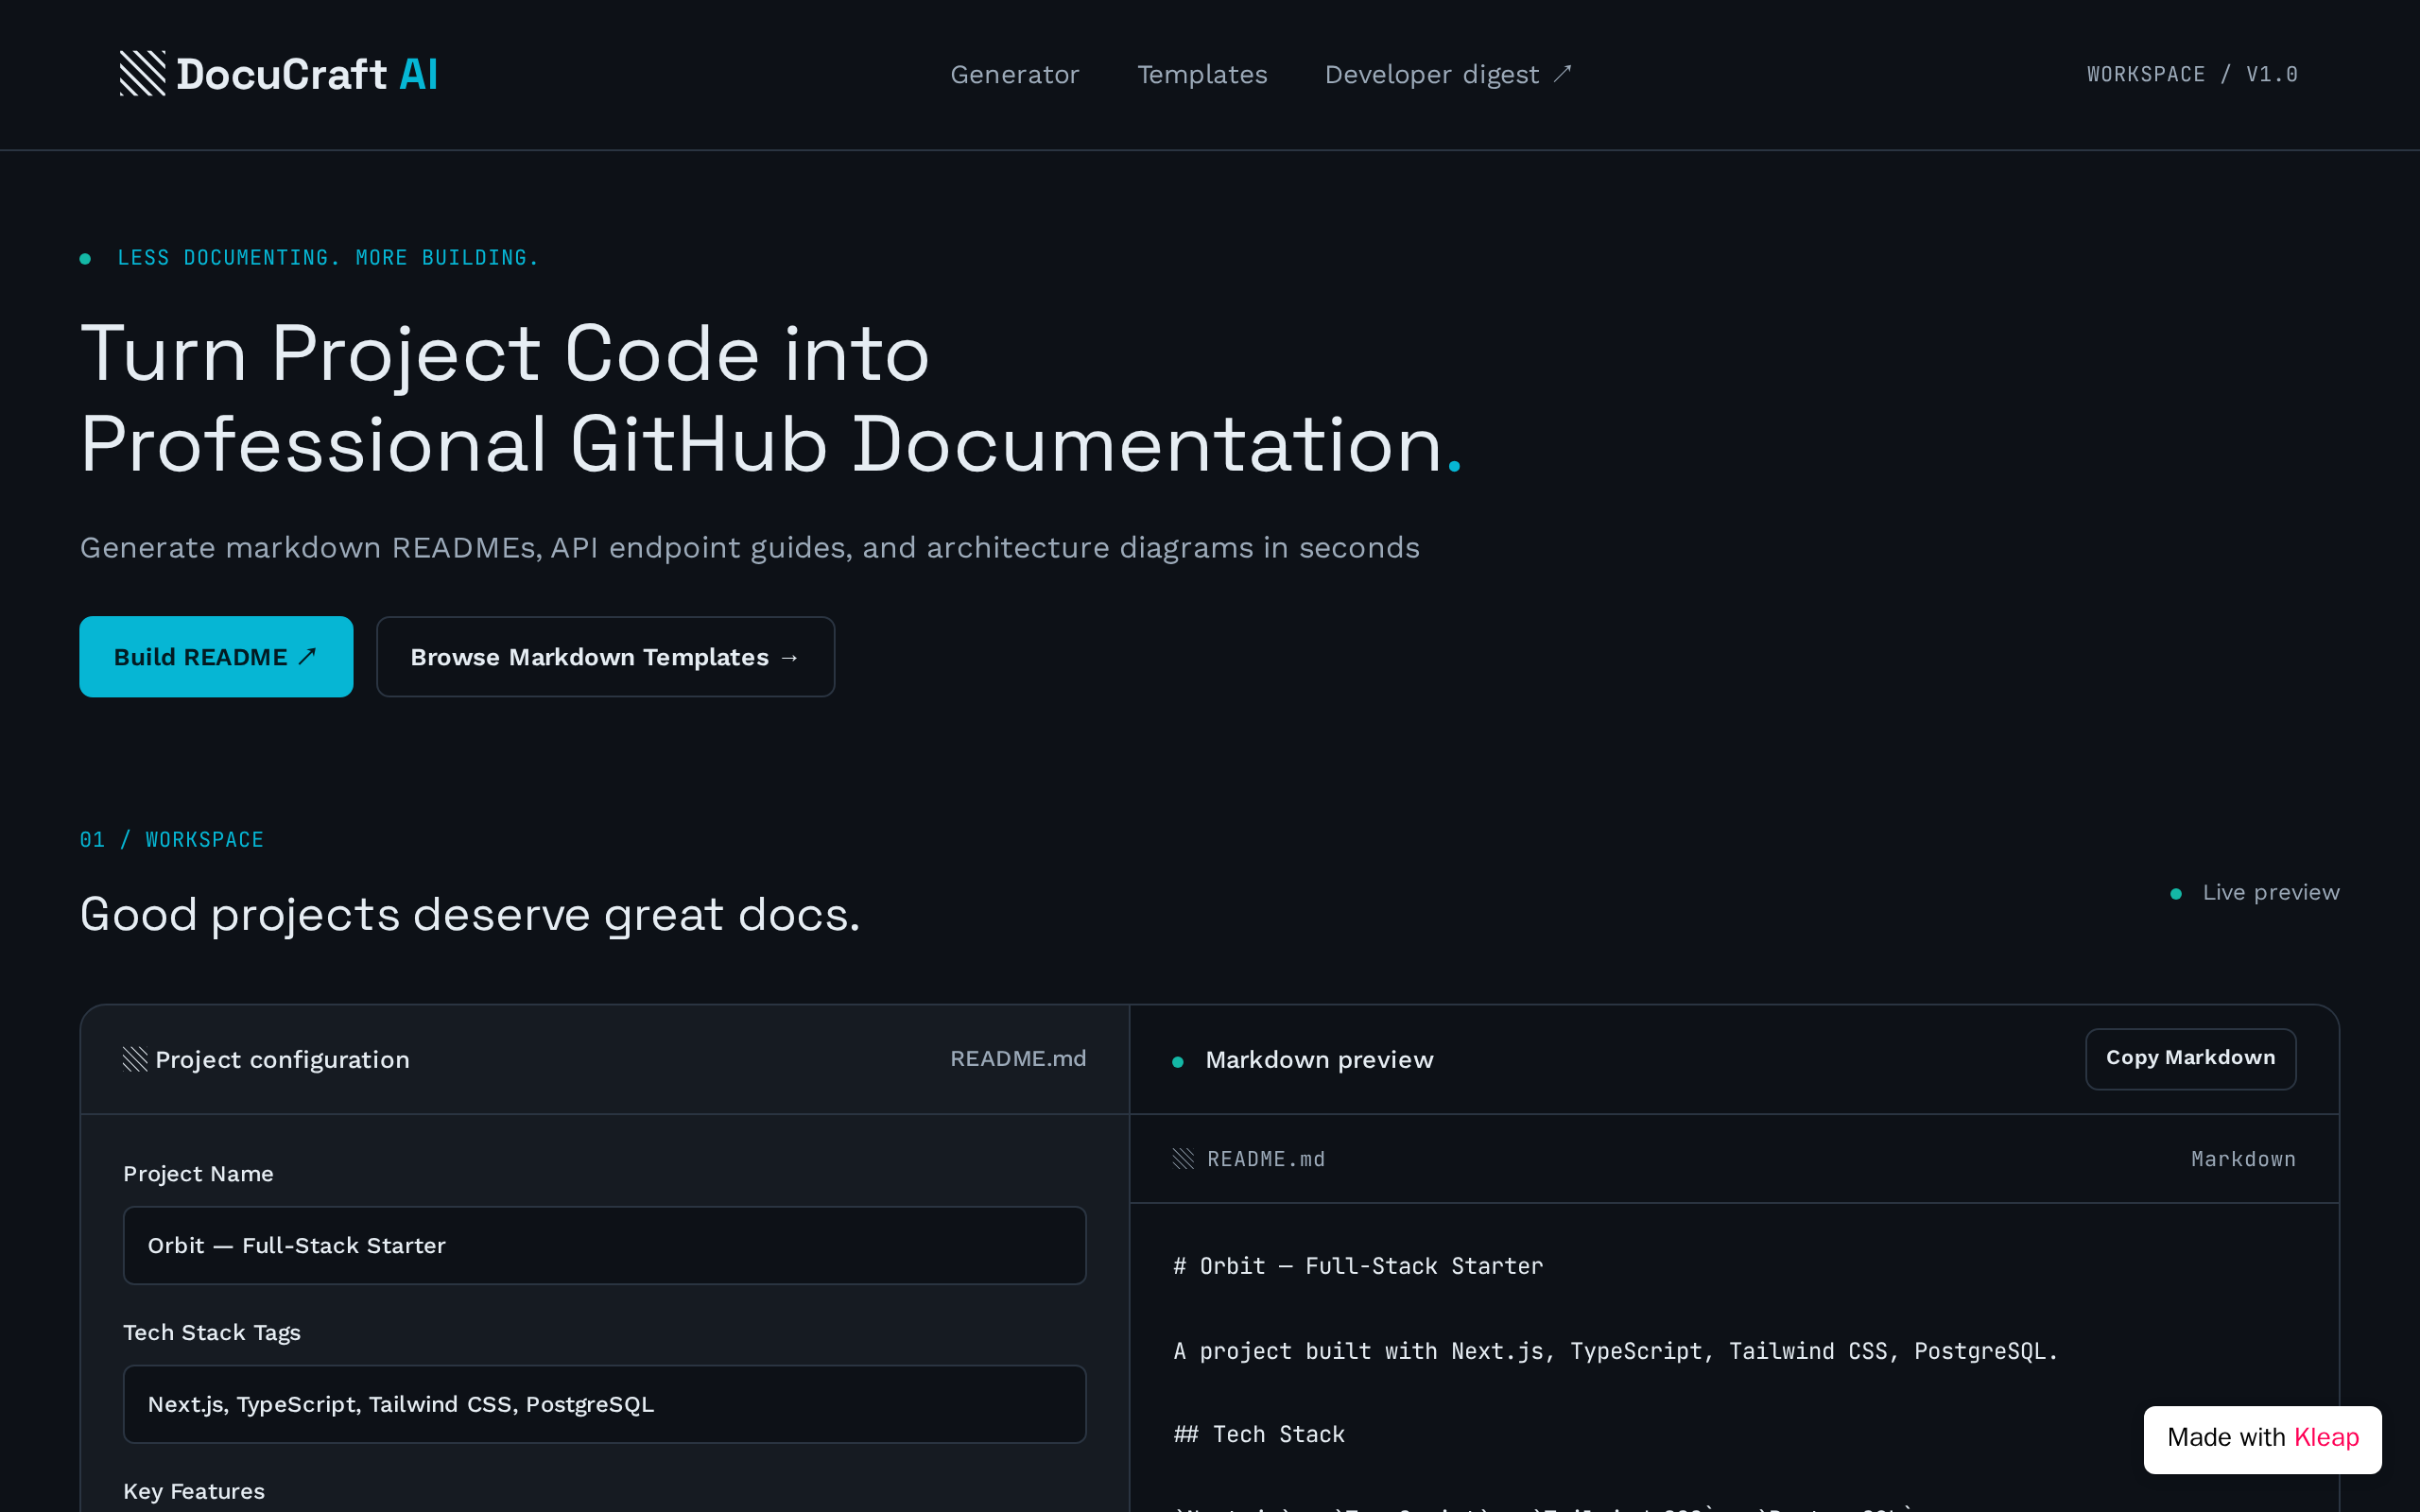The height and width of the screenshot is (1512, 2420).
Task: Click the README.md label in Project configuration header
Action: [1018, 1058]
